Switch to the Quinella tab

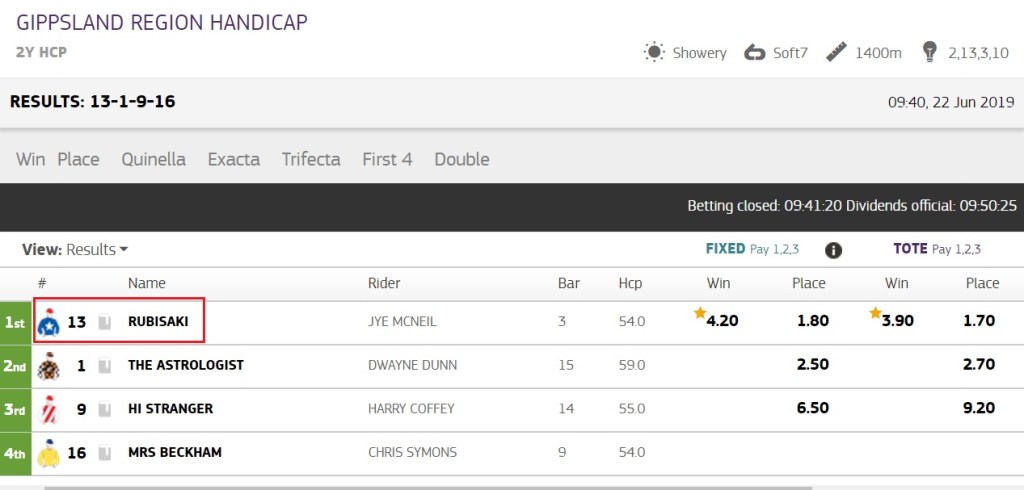click(154, 159)
